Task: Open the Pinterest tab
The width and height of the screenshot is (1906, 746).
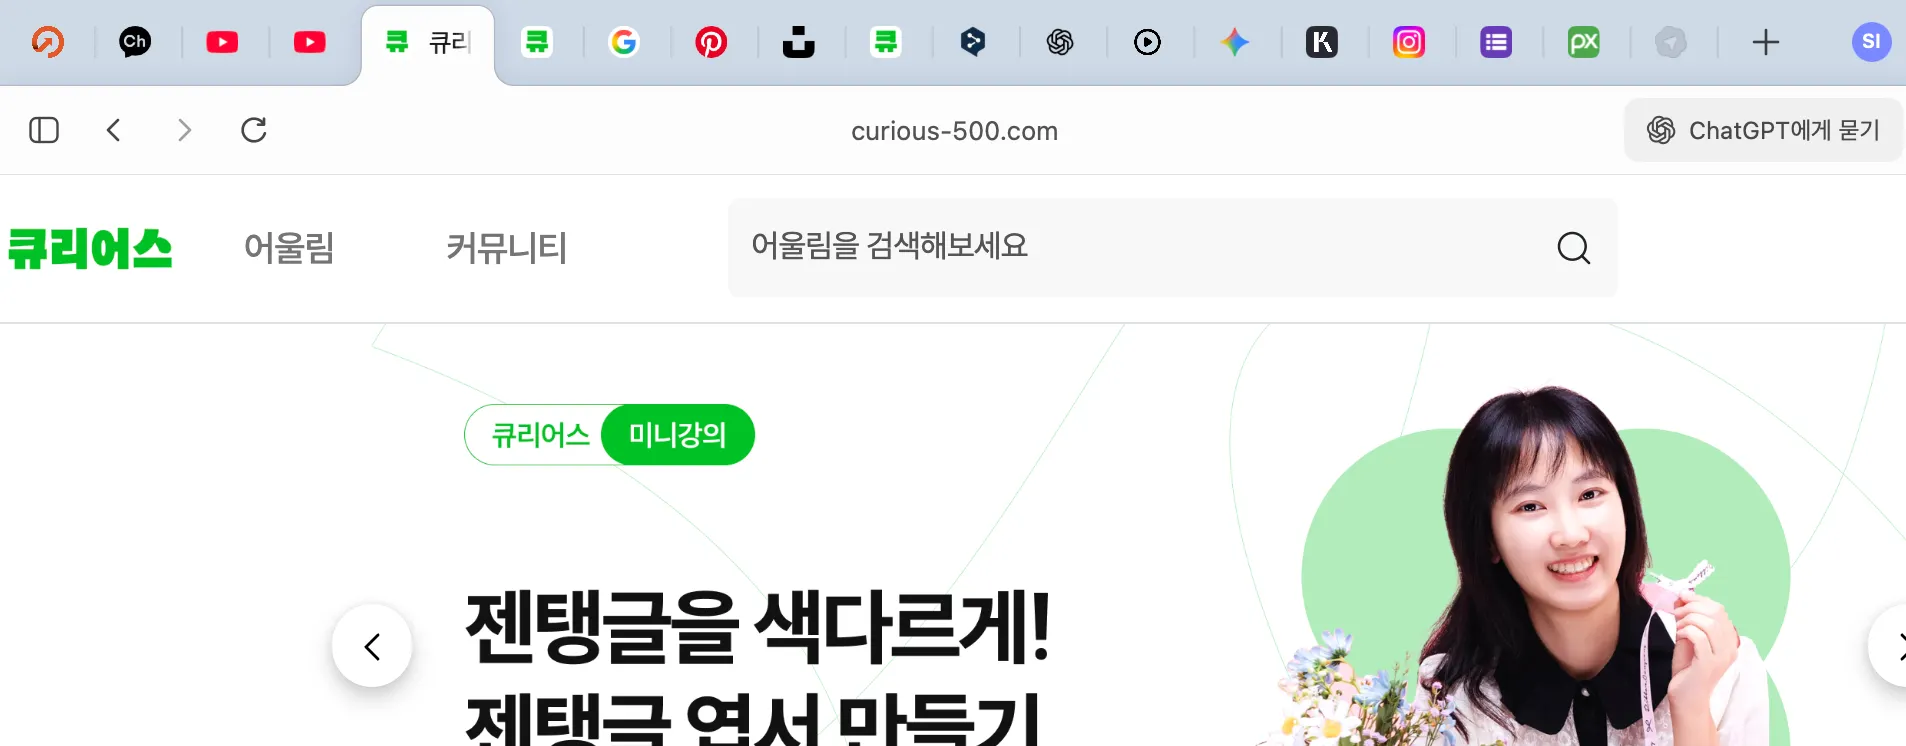Action: (711, 42)
